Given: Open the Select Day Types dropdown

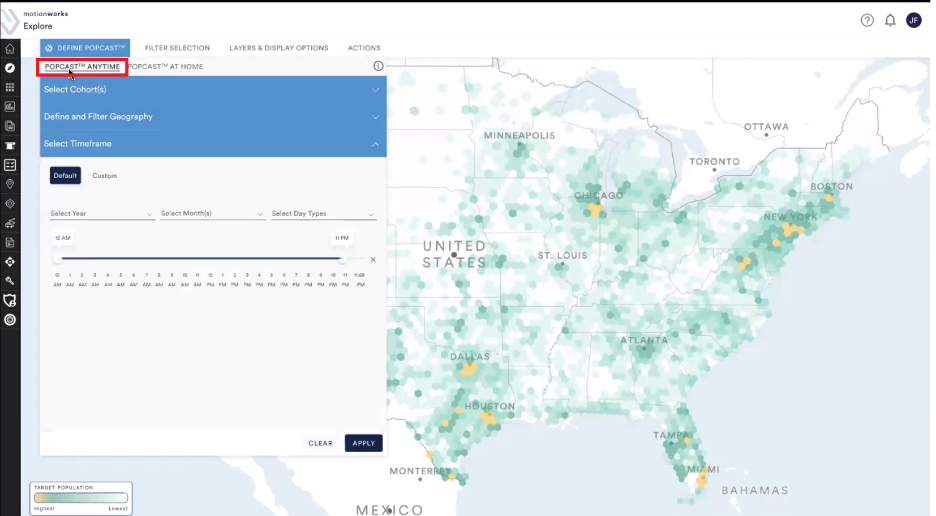Looking at the screenshot, I should pos(324,214).
